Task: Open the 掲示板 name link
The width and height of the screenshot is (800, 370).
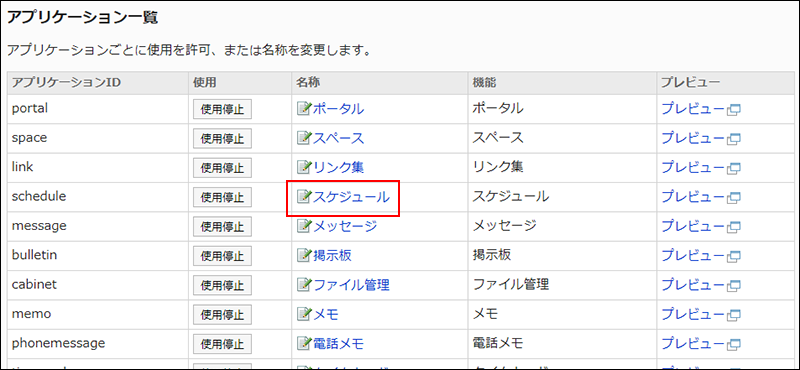Action: pyautogui.click(x=332, y=255)
